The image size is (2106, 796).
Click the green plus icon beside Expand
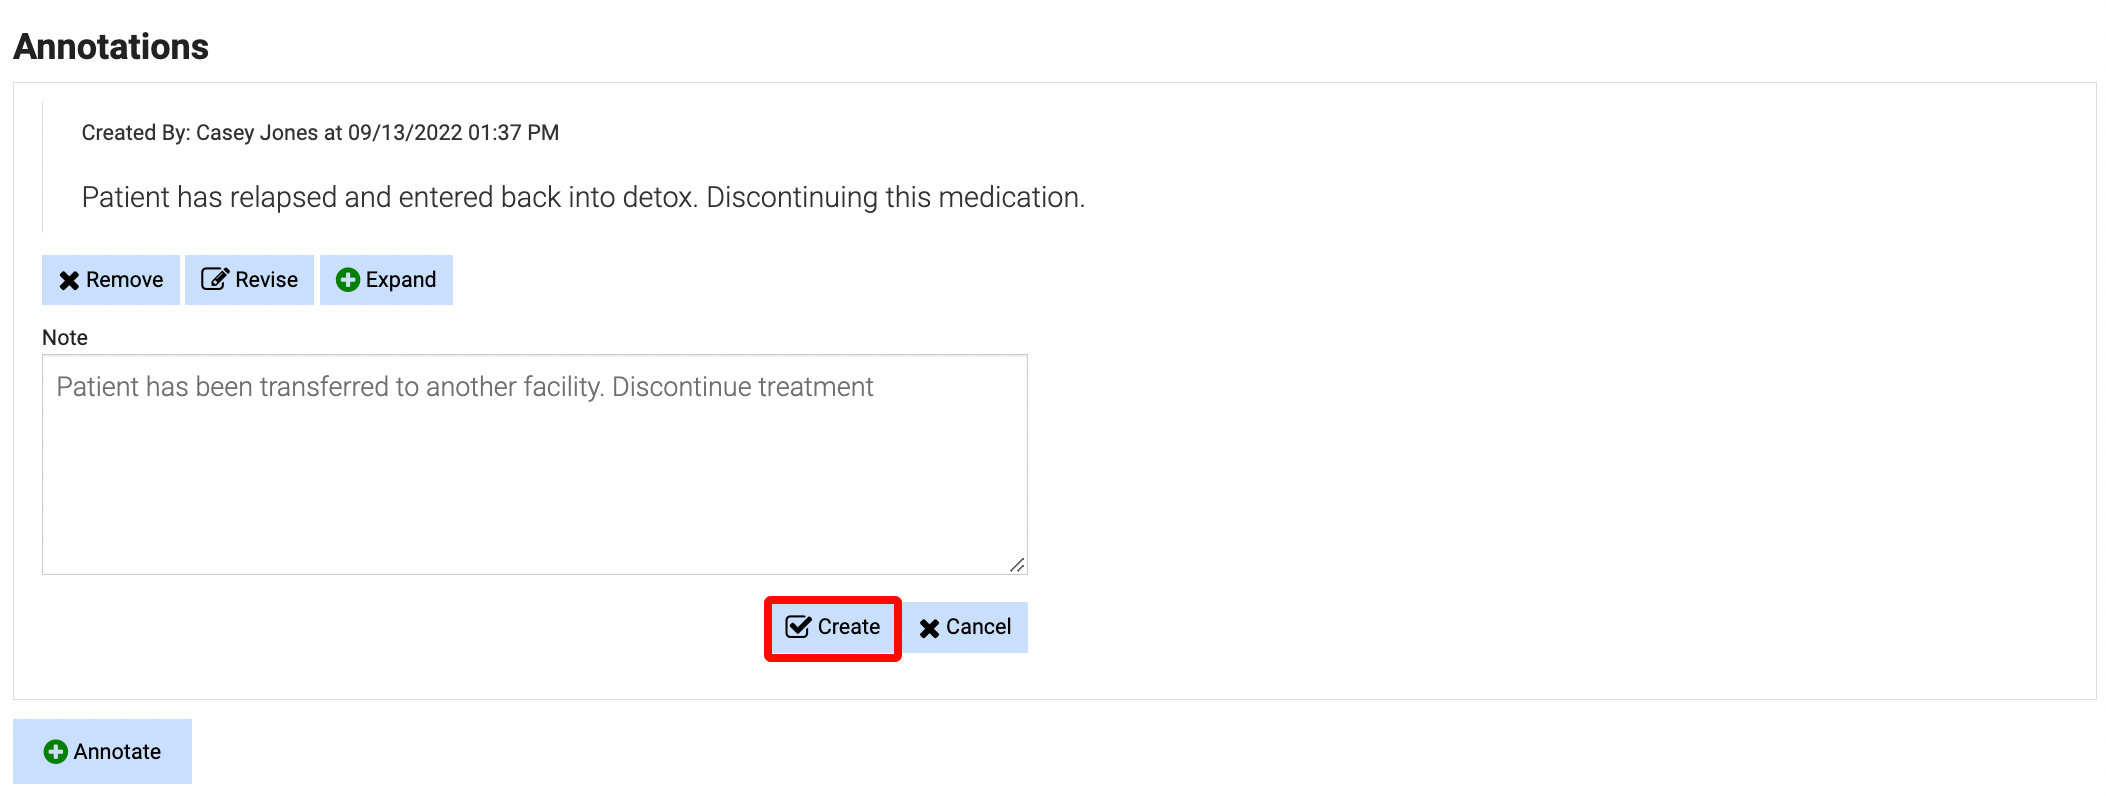pyautogui.click(x=348, y=280)
